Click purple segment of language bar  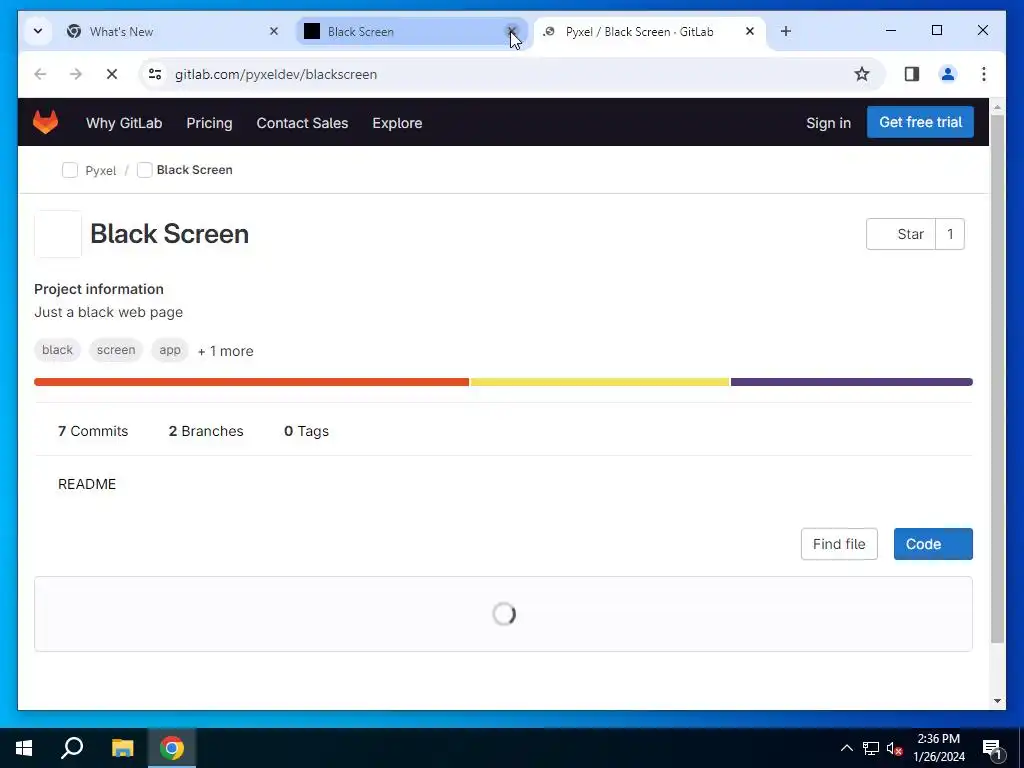(x=852, y=382)
